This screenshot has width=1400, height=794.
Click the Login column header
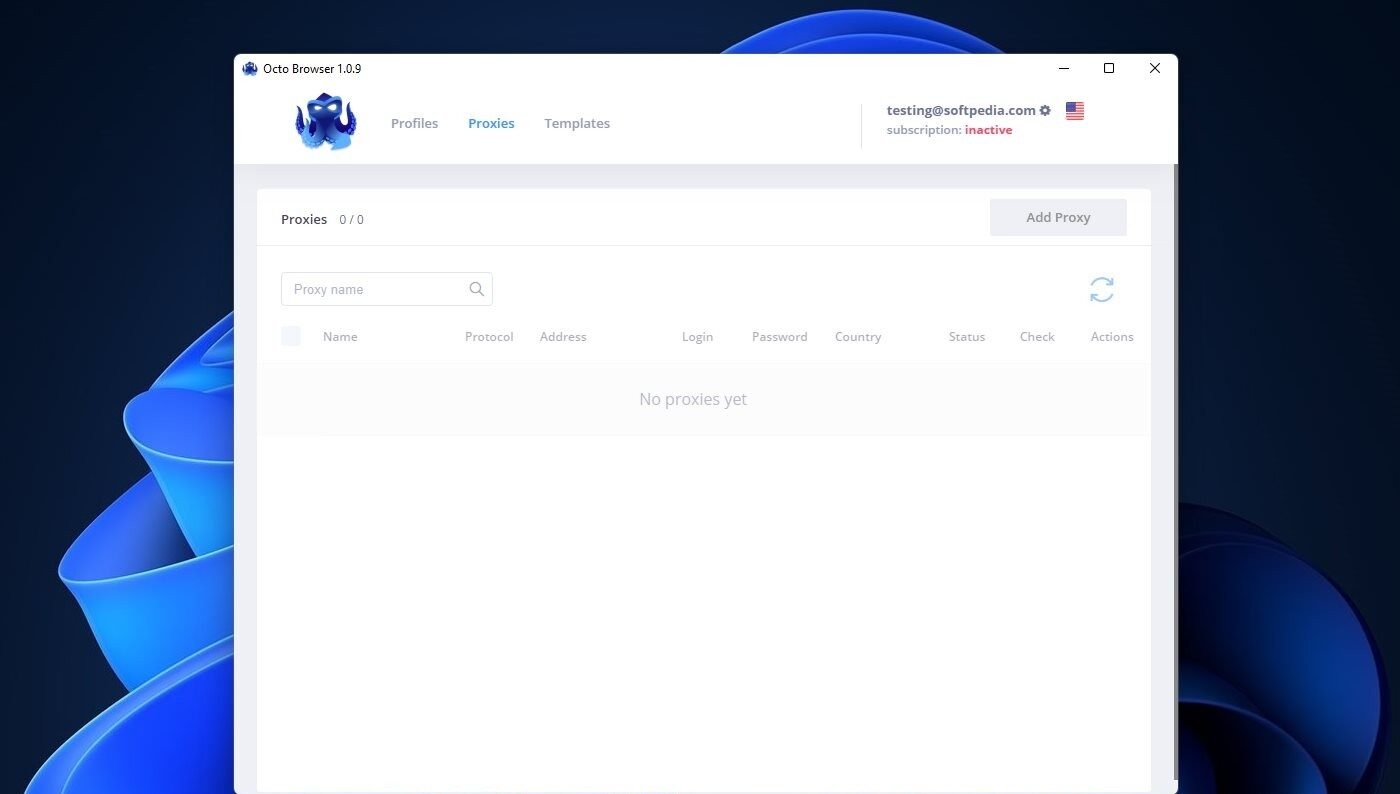[697, 337]
